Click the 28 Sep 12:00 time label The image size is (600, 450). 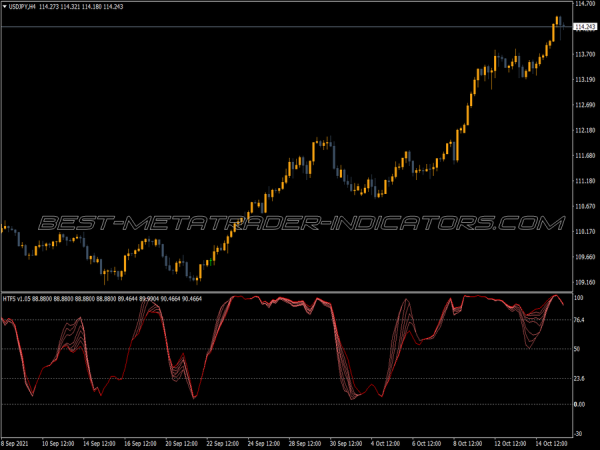click(305, 444)
